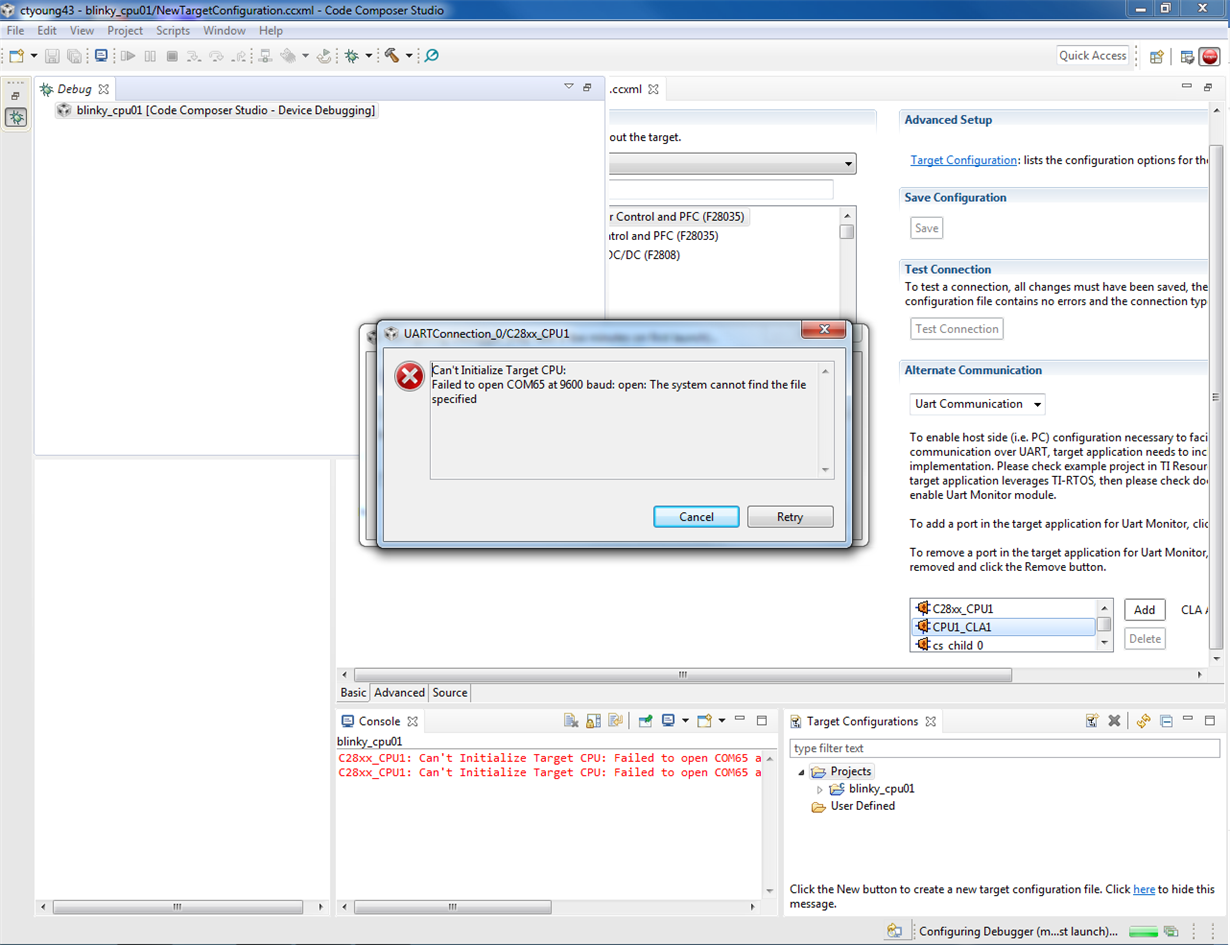Focus the type filter text field

point(1005,748)
